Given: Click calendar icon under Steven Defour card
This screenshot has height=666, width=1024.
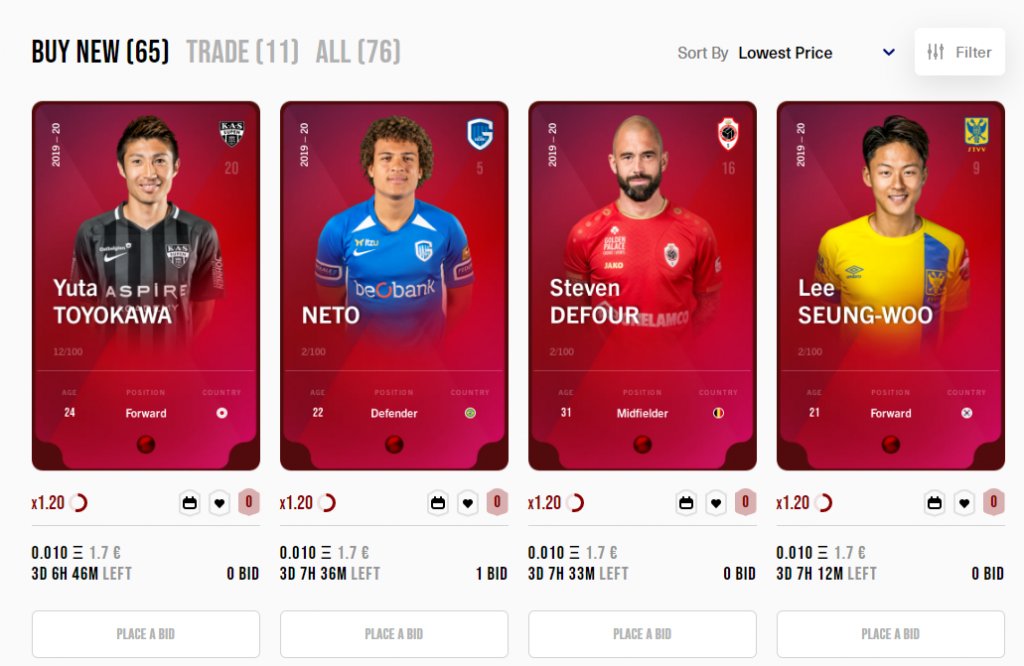Looking at the screenshot, I should pyautogui.click(x=686, y=503).
